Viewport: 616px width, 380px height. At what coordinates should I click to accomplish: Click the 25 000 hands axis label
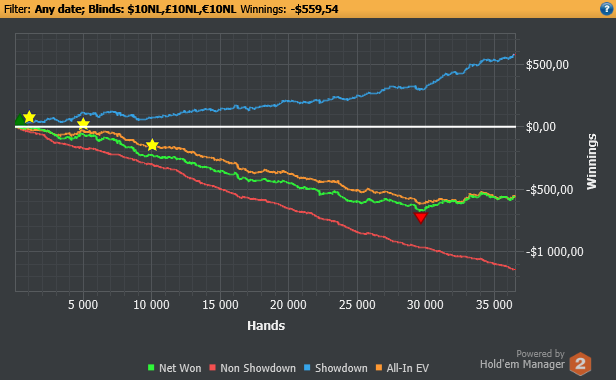[357, 305]
